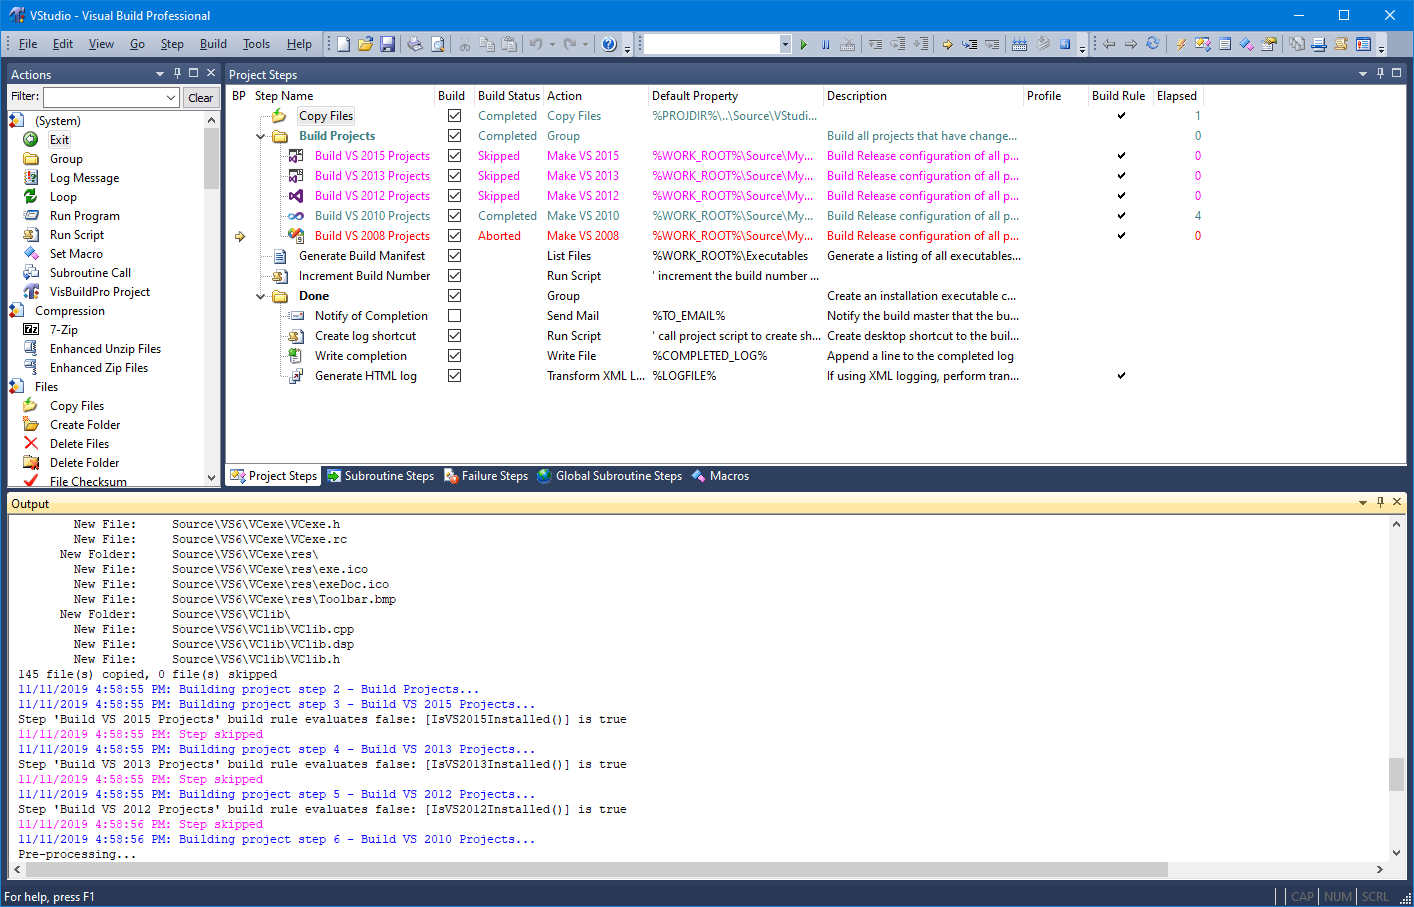Toggle Build checkbox for Generate Build Manifest

coord(454,256)
